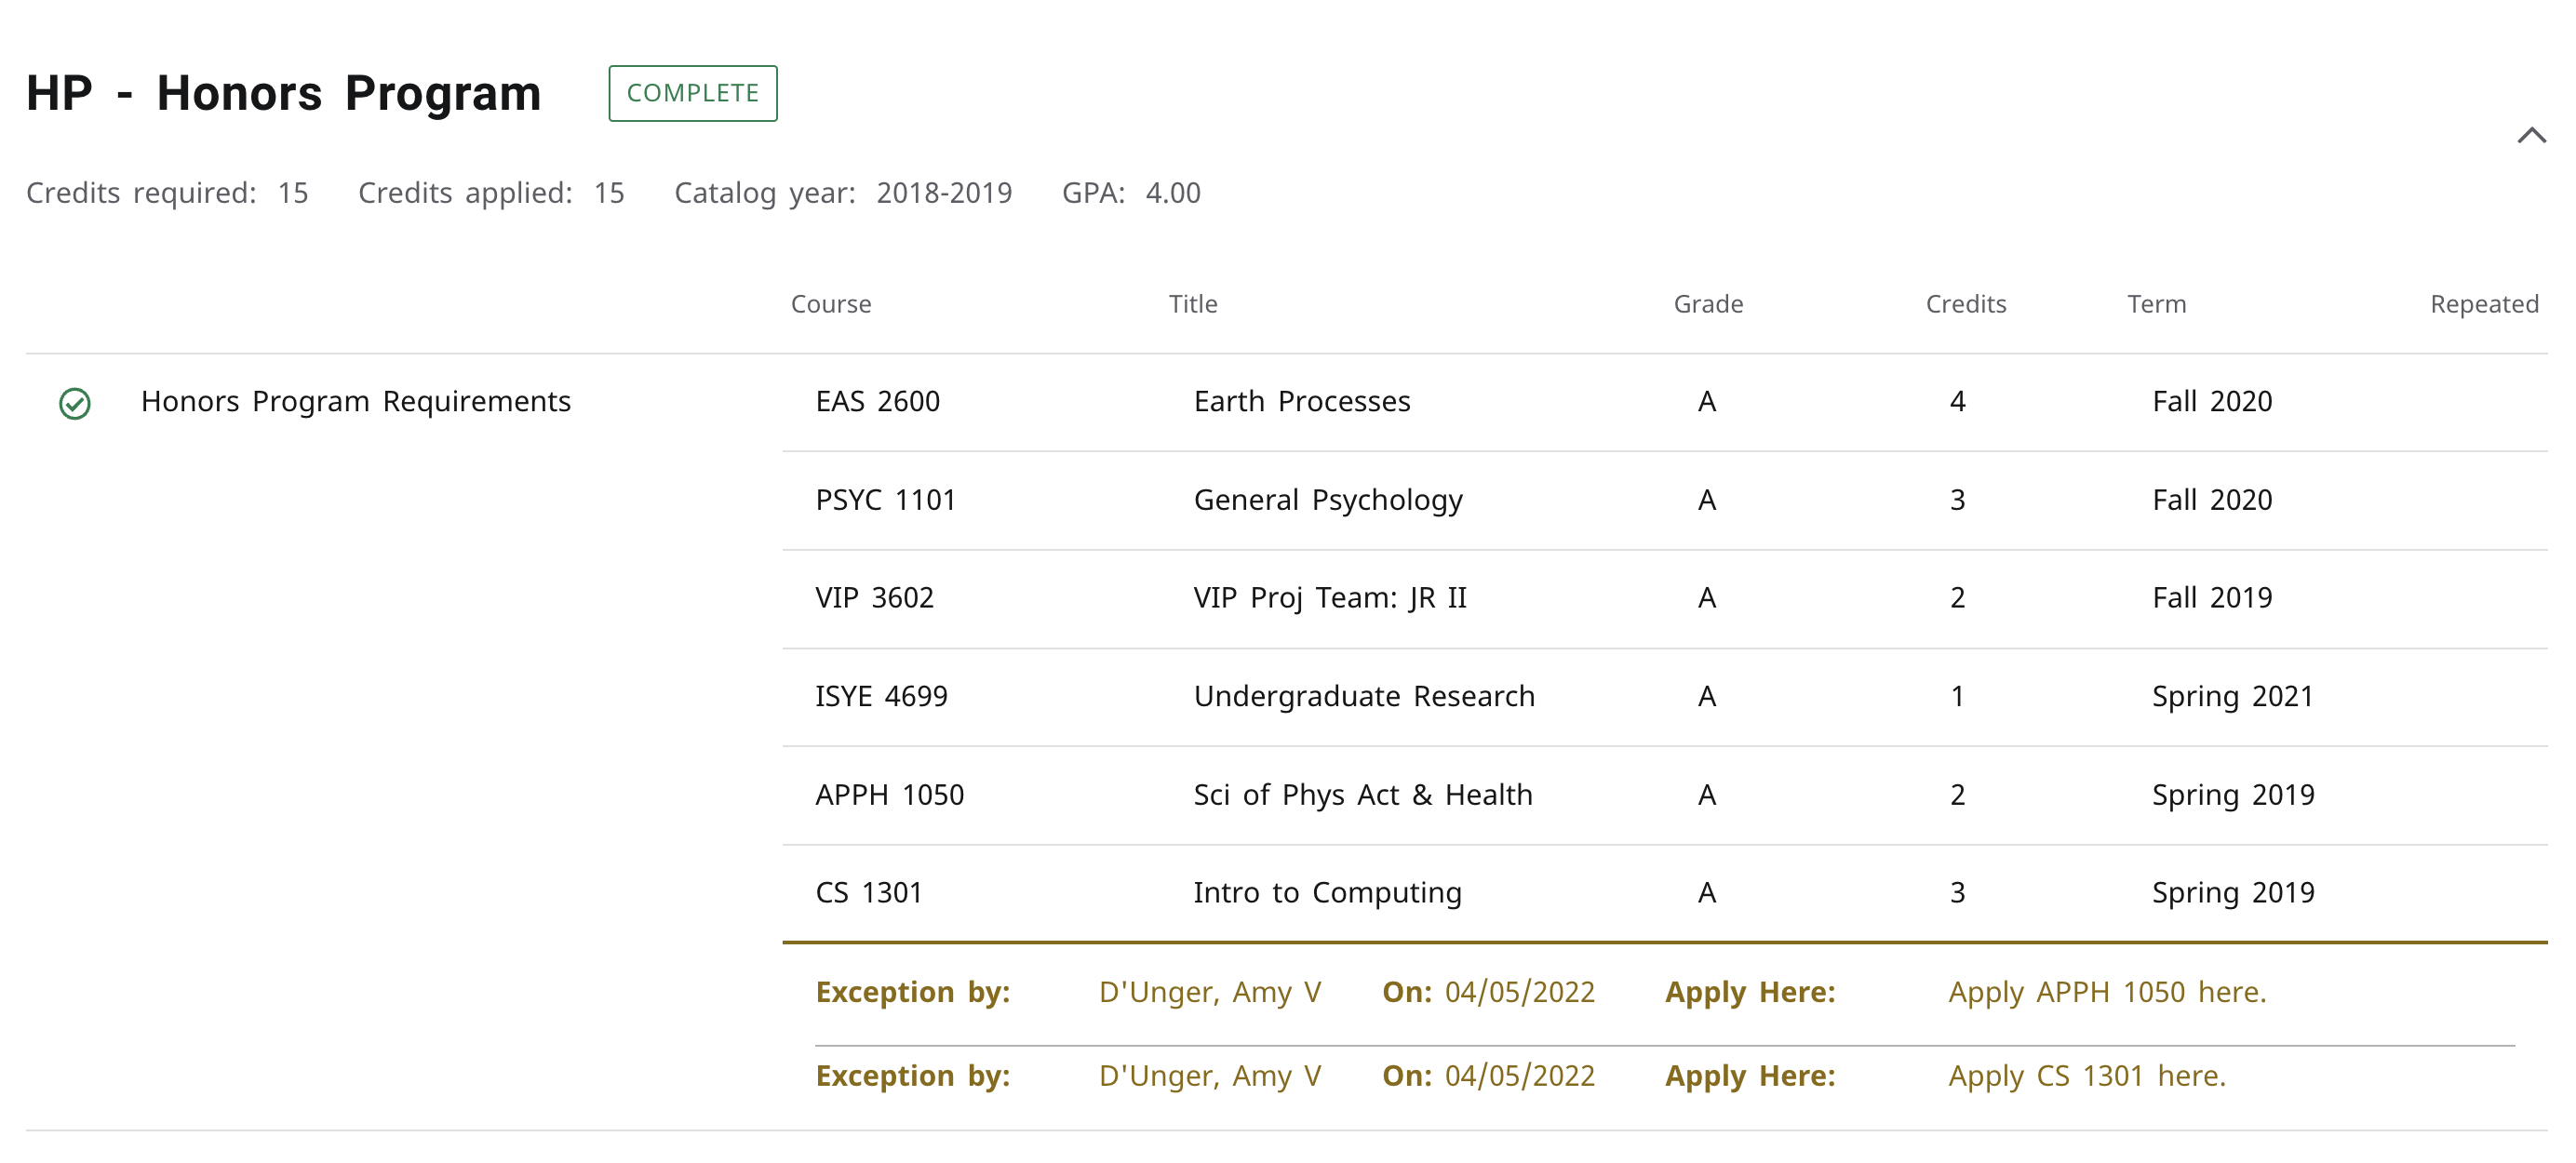Open the VIP 3602 course details

[874, 597]
